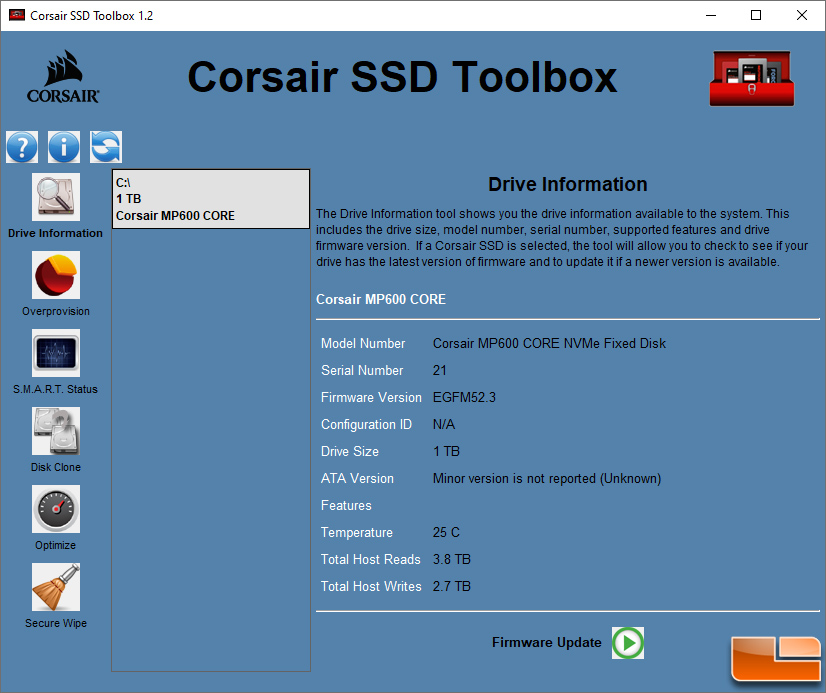Click firmware version value EGFM52.3

click(464, 397)
